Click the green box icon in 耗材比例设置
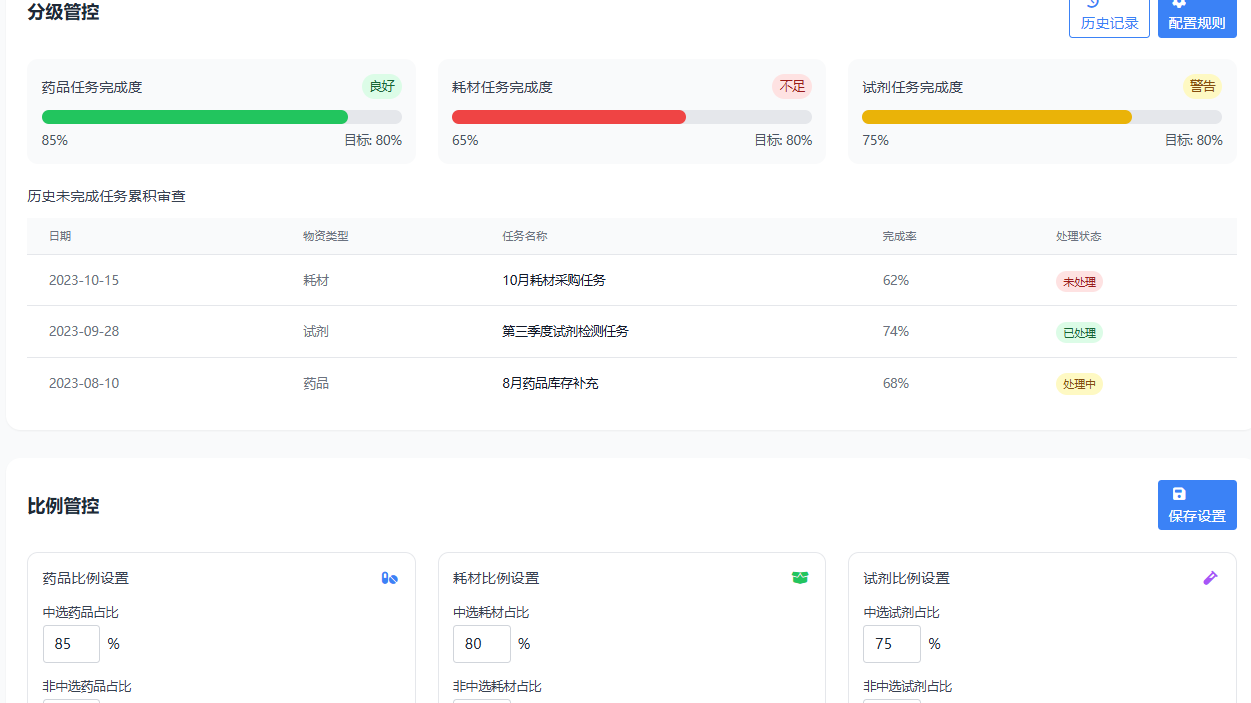The image size is (1251, 703). (x=800, y=578)
